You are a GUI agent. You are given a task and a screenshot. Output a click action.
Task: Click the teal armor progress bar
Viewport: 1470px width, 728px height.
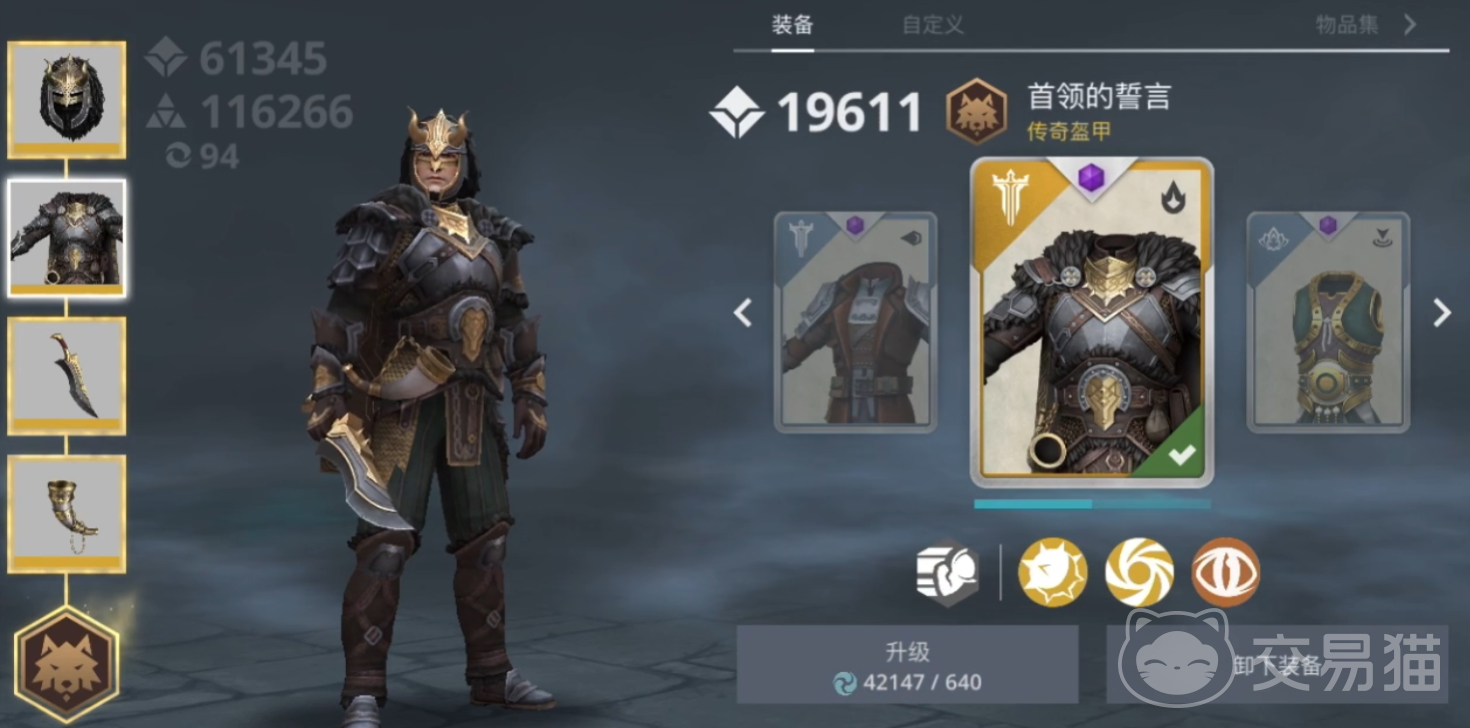click(x=1092, y=504)
